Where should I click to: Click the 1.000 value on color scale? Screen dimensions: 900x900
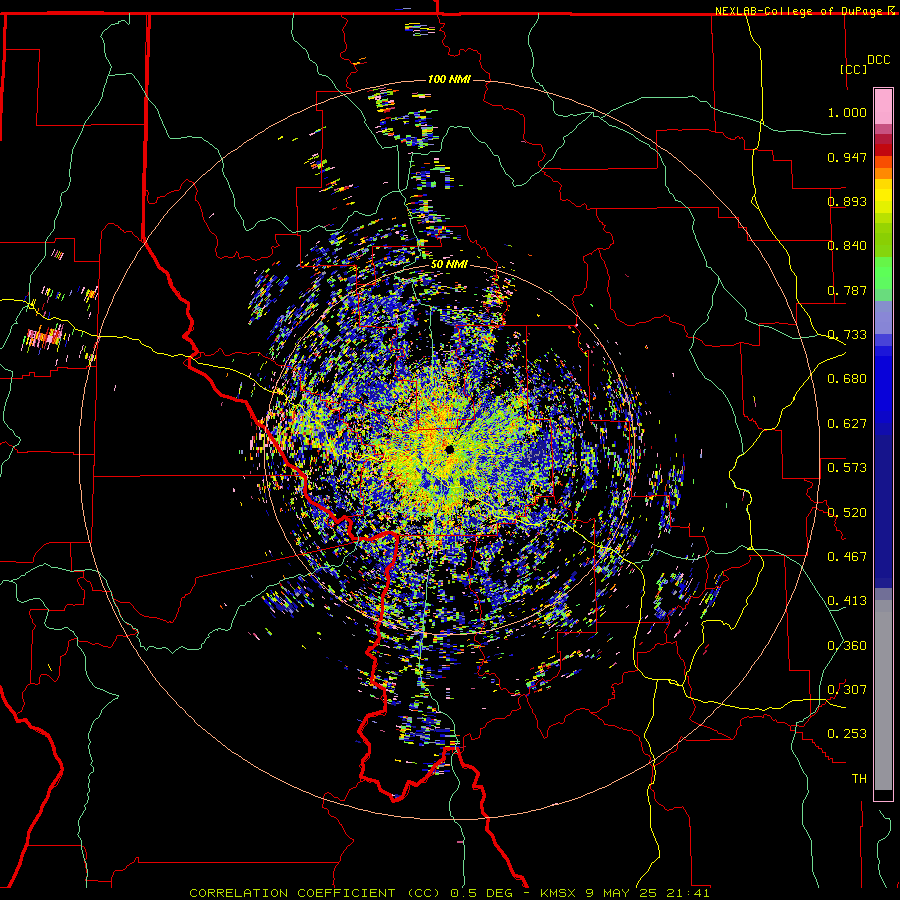point(847,112)
